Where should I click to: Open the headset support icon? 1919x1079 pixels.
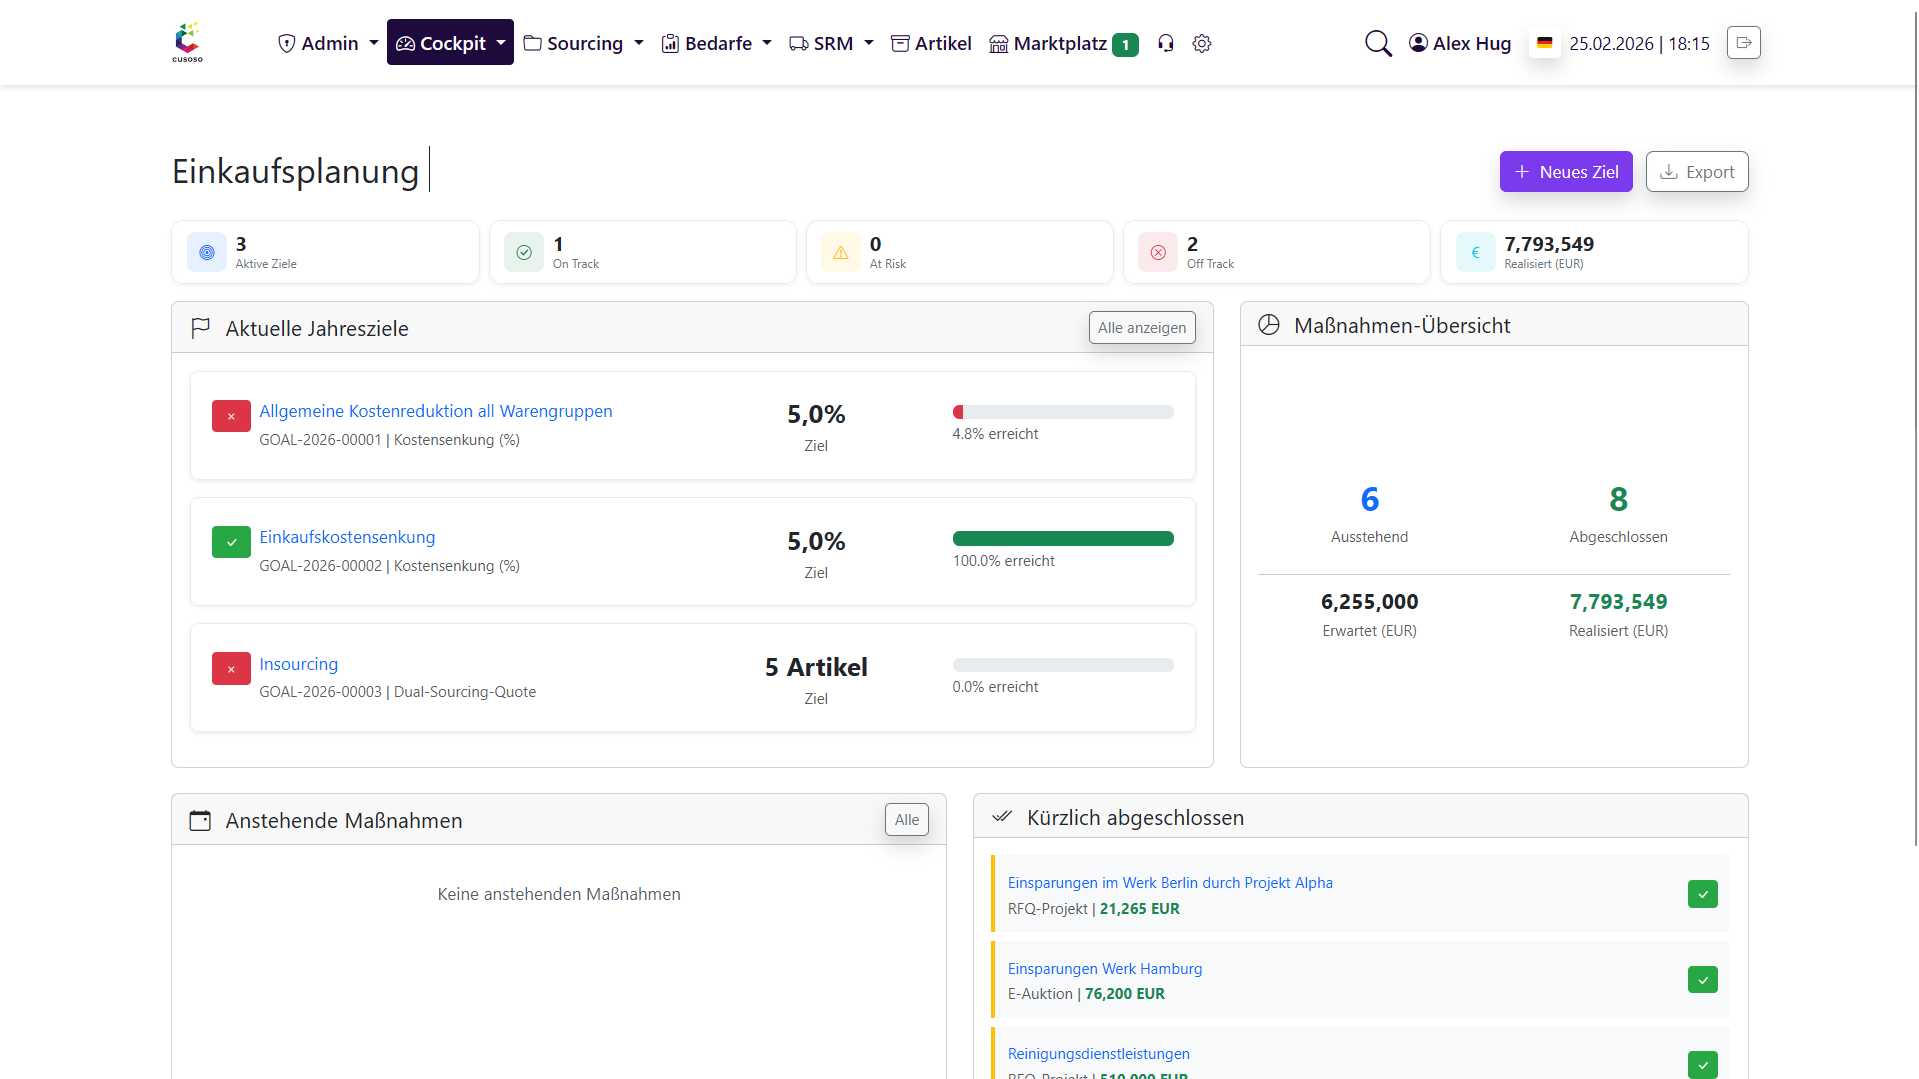point(1166,43)
